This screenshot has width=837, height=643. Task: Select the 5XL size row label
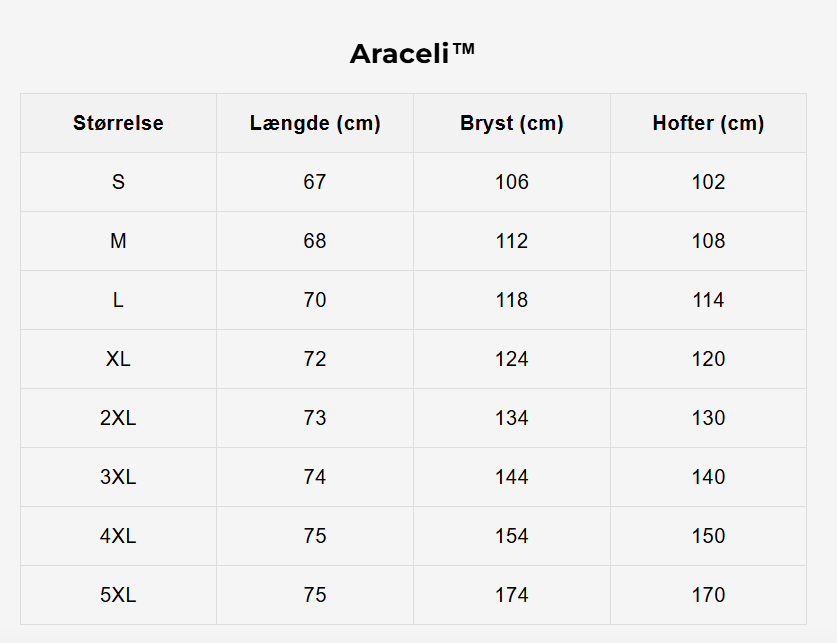click(x=118, y=595)
